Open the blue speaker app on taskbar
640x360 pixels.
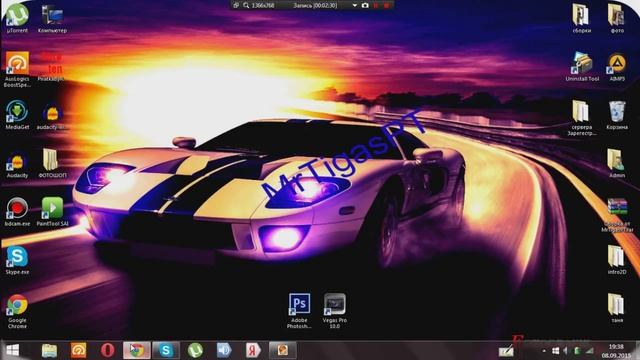coord(224,350)
